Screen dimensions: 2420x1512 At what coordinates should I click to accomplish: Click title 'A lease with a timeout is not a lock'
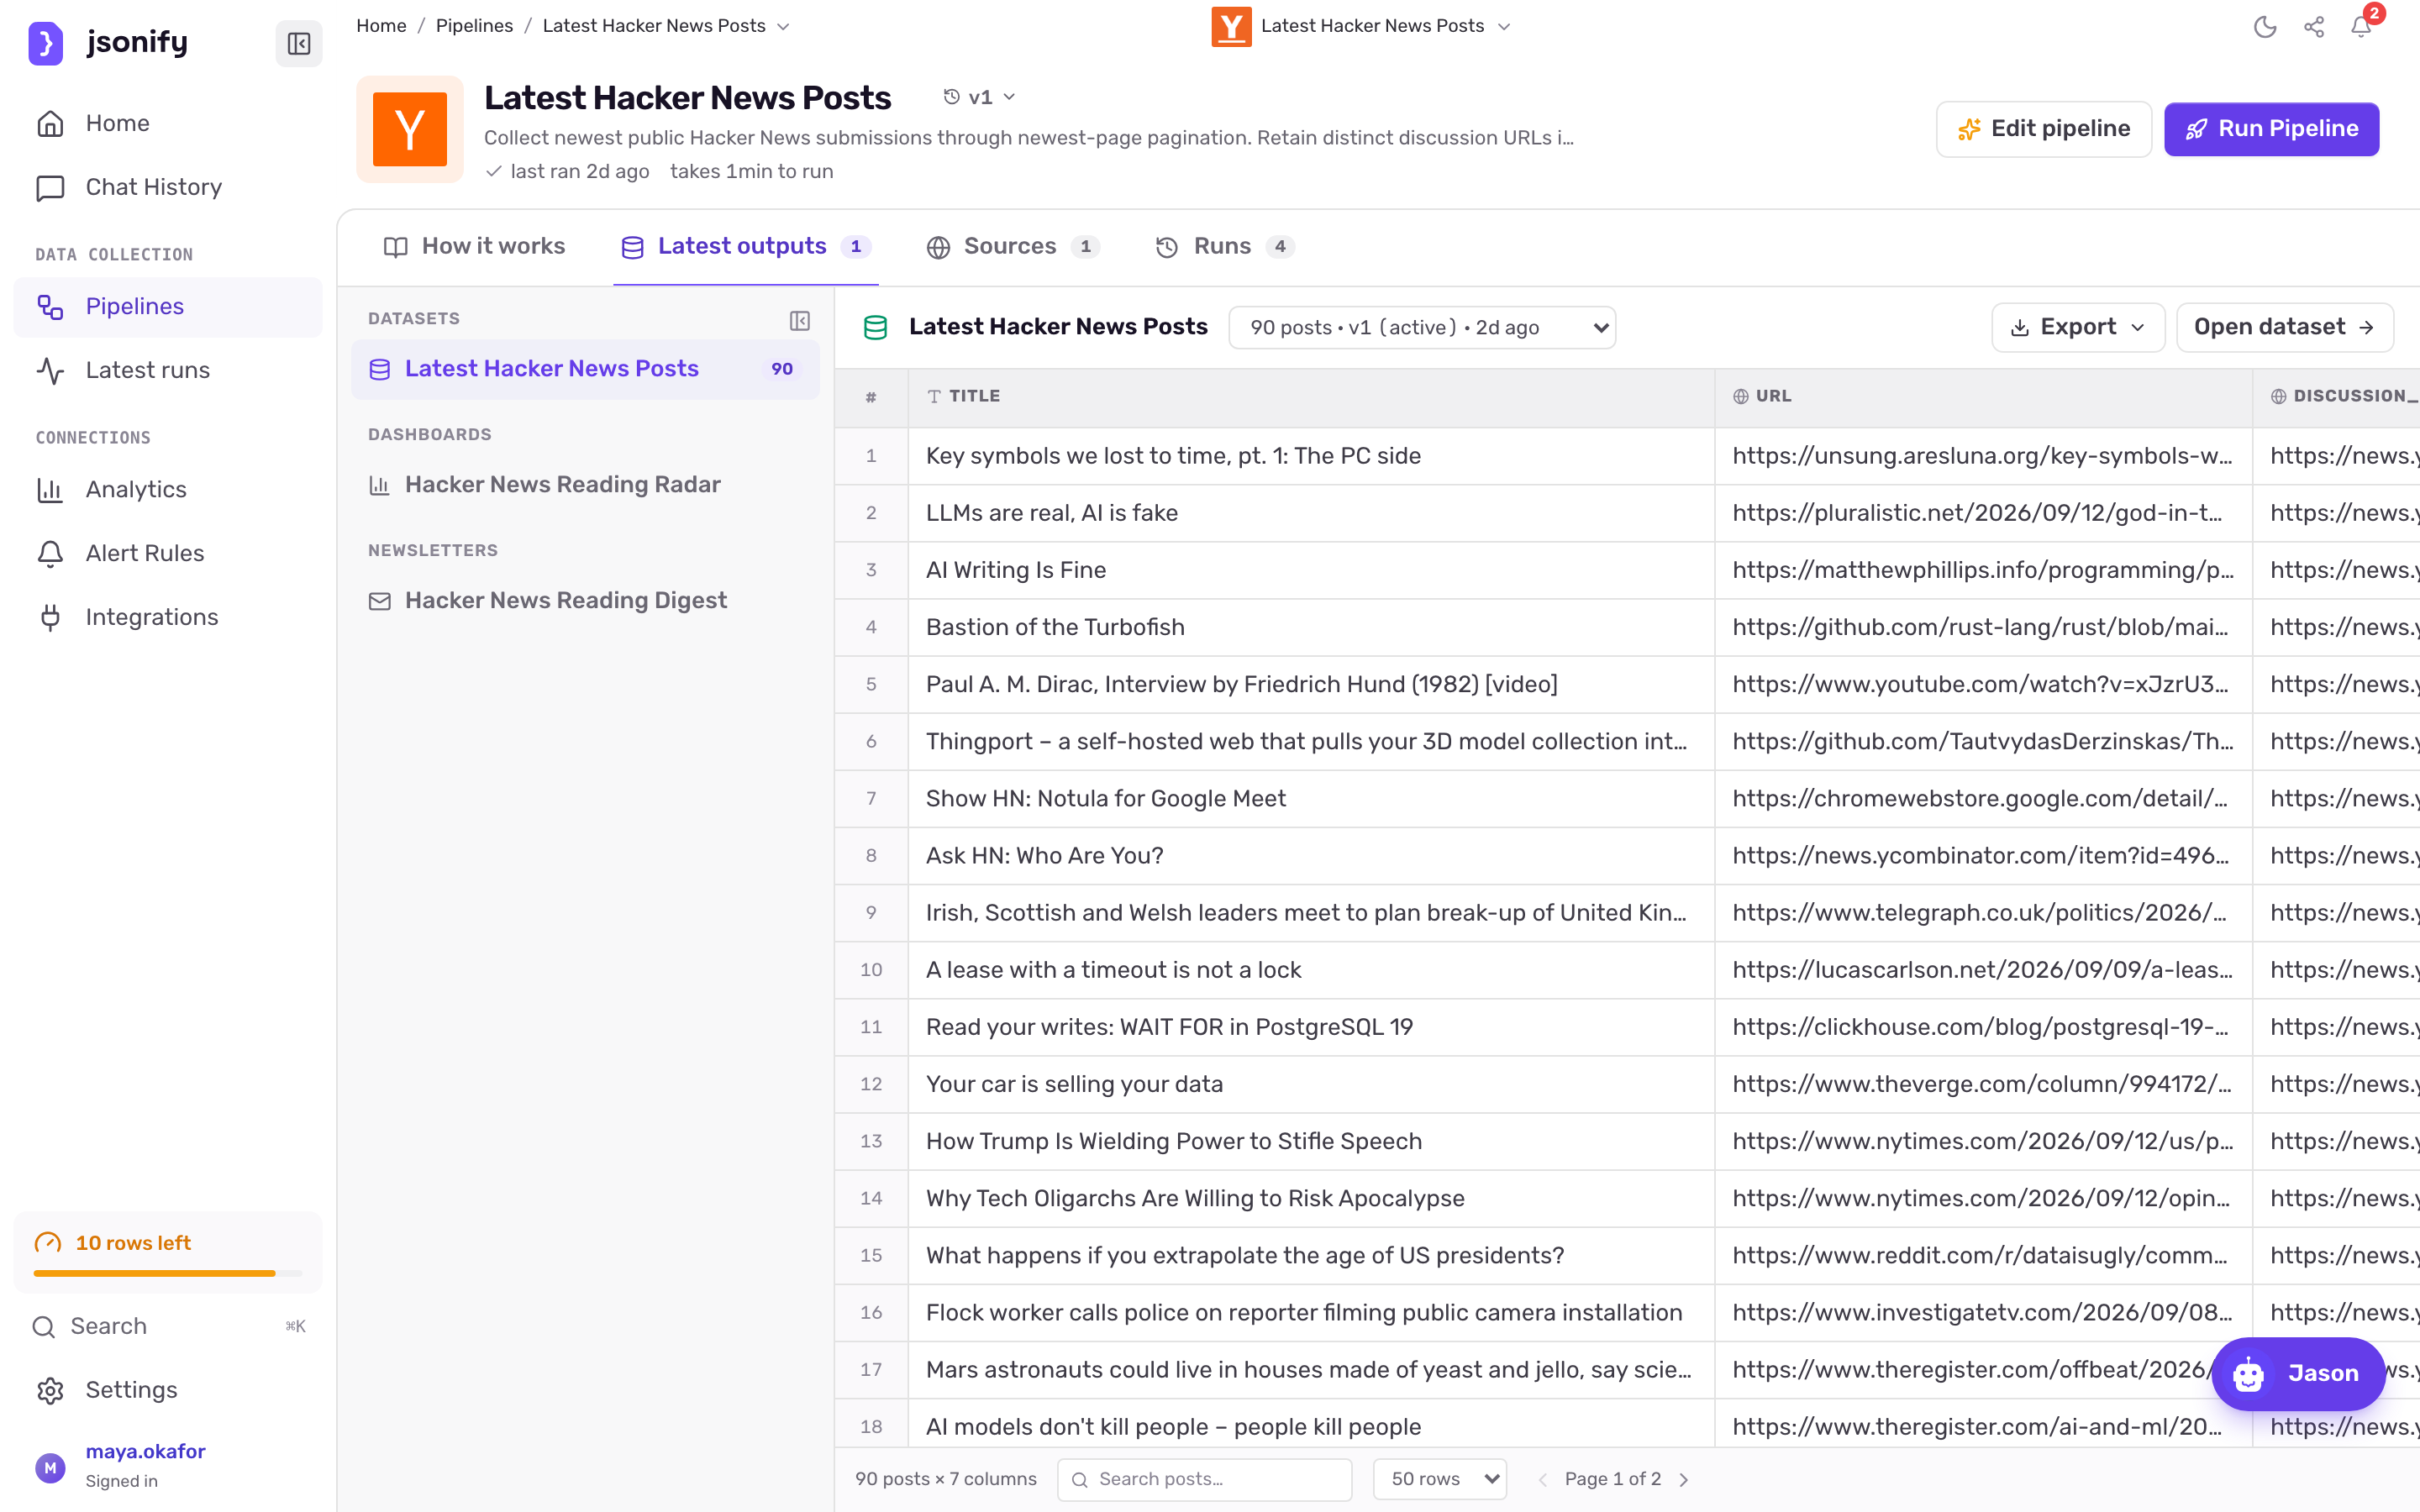1113,970
